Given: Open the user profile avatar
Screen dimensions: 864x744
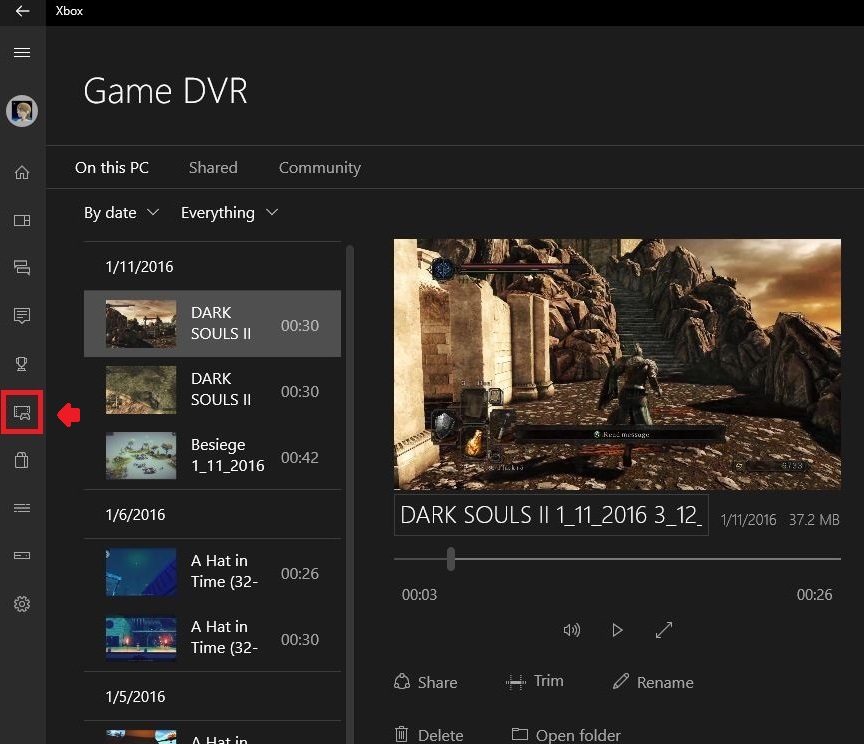Looking at the screenshot, I should [x=22, y=111].
